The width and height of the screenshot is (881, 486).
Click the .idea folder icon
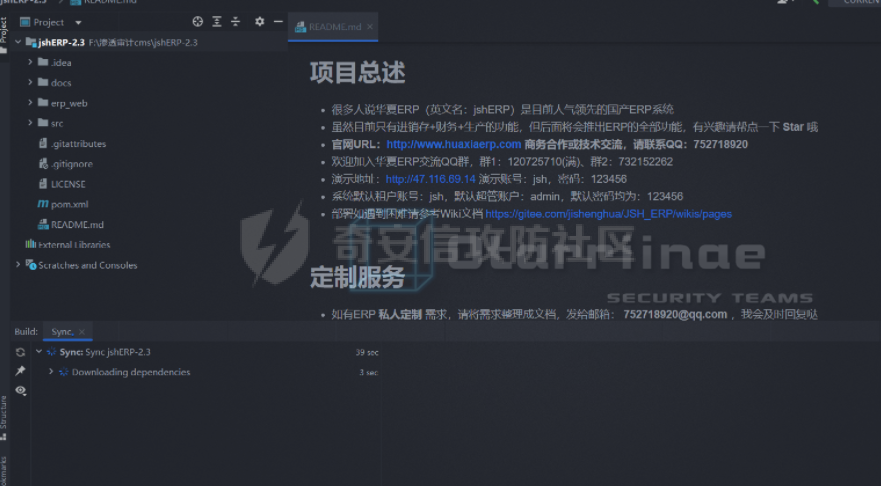[x=43, y=62]
